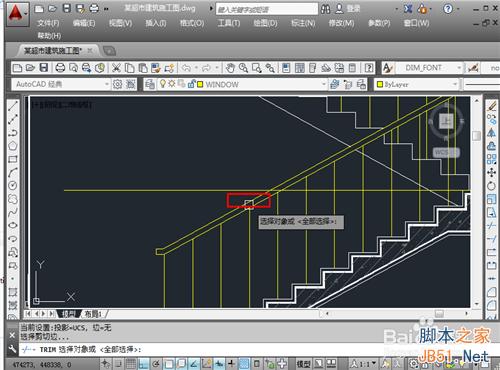This screenshot has height=370, width=500.
Task: Open Workspace Settings gear icon
Action: [x=117, y=84]
